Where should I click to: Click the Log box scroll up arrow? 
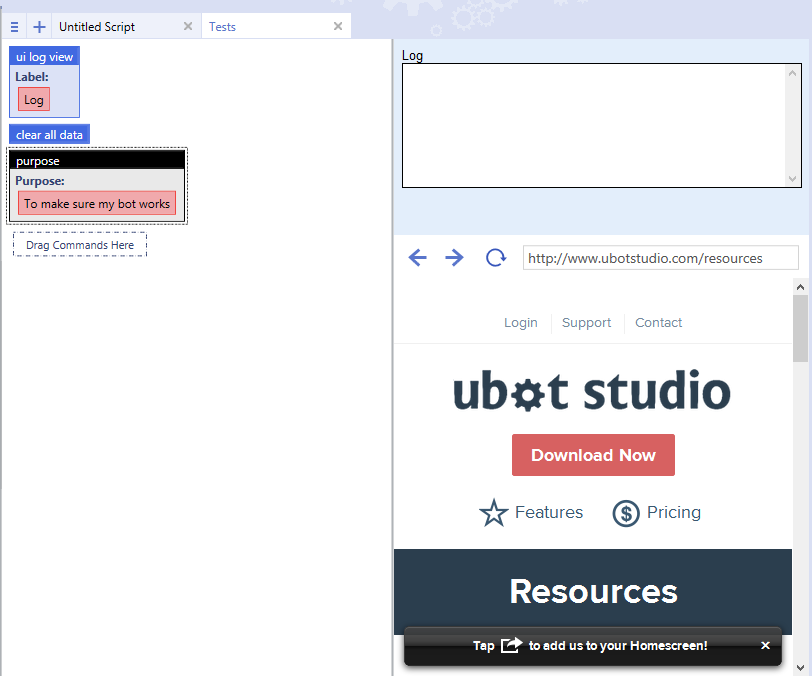click(792, 74)
